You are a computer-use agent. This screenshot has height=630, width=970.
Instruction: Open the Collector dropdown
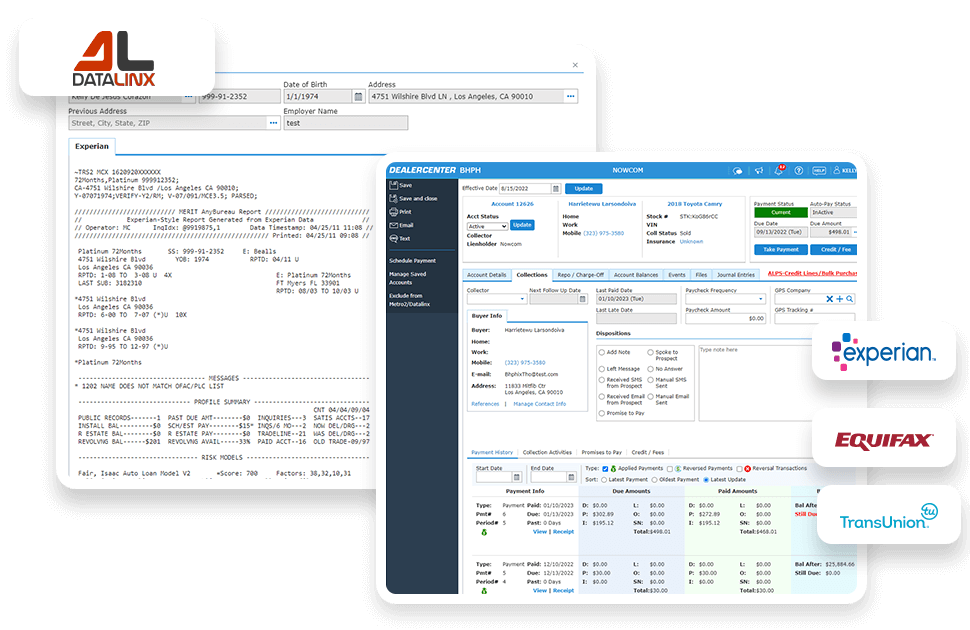(496, 300)
